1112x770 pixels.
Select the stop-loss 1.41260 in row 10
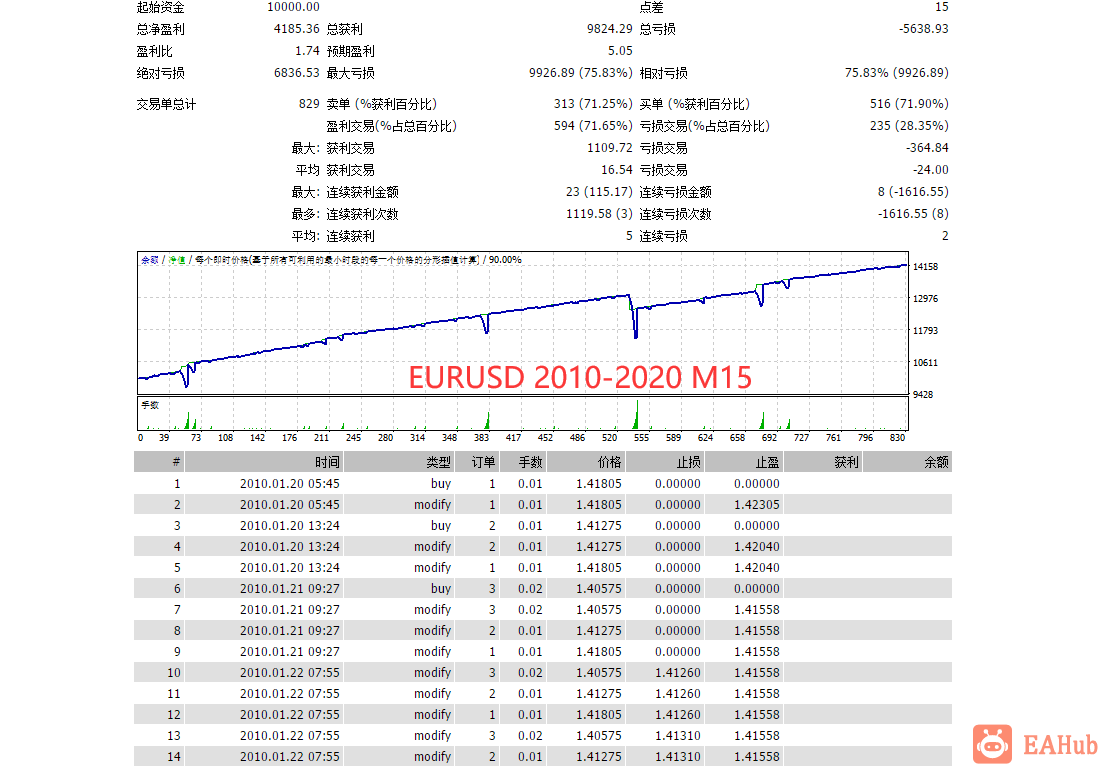[x=677, y=673]
